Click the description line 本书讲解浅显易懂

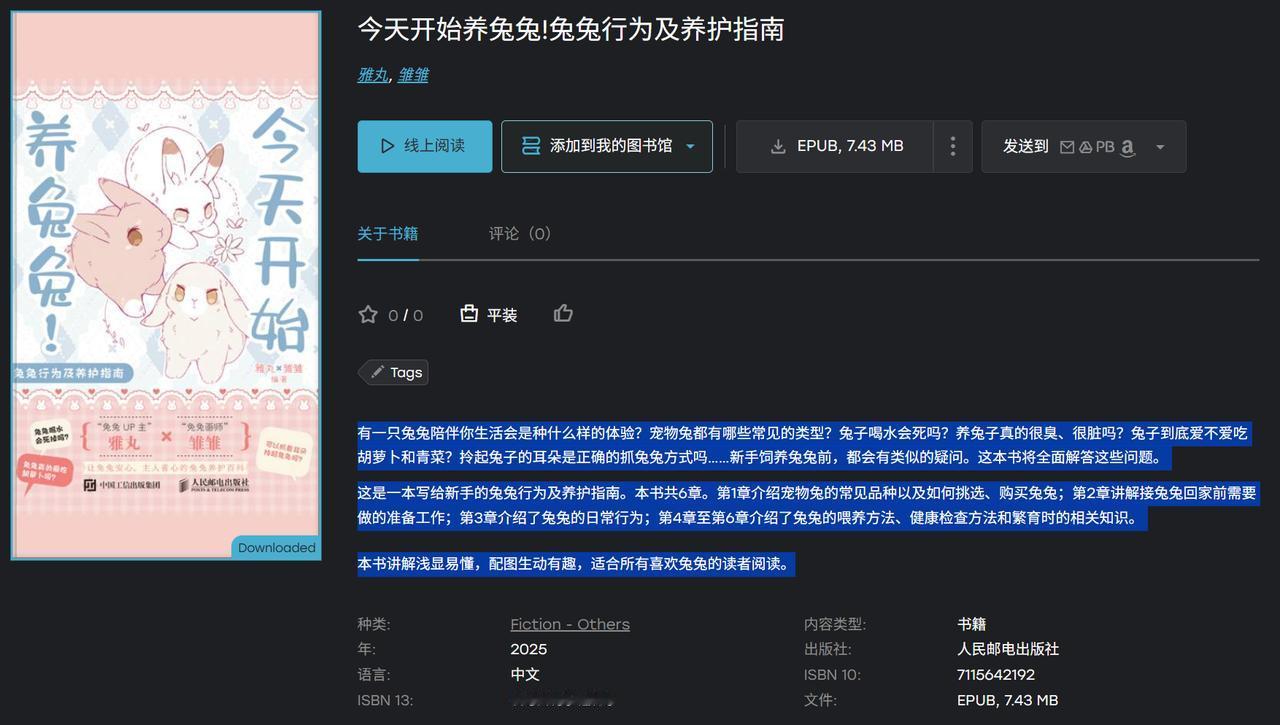[576, 564]
